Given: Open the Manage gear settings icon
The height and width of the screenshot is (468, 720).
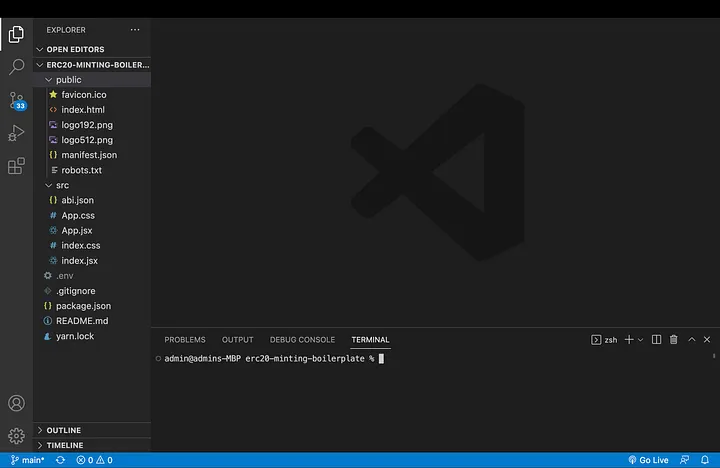Looking at the screenshot, I should (16, 436).
